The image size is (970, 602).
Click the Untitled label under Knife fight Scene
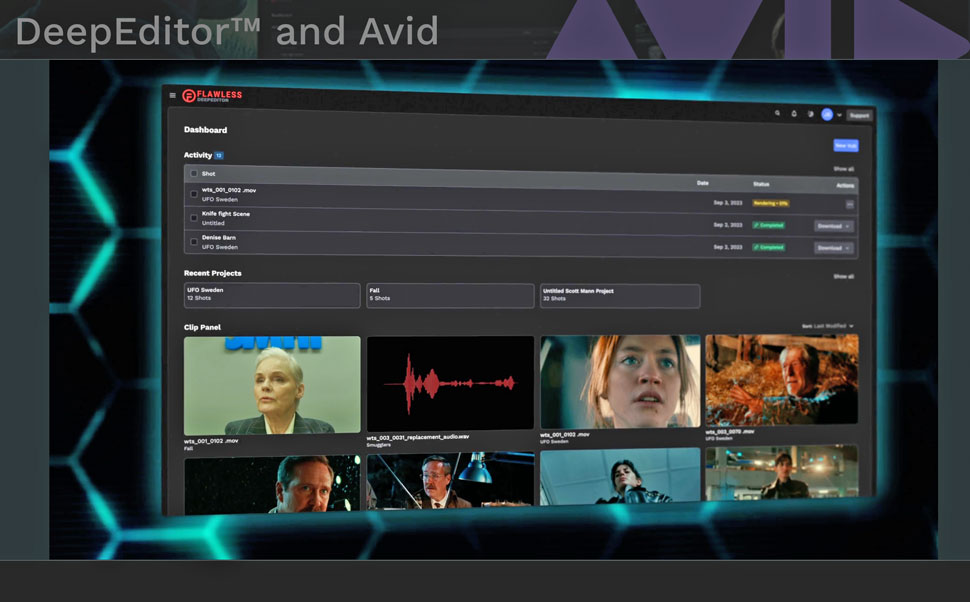point(213,223)
